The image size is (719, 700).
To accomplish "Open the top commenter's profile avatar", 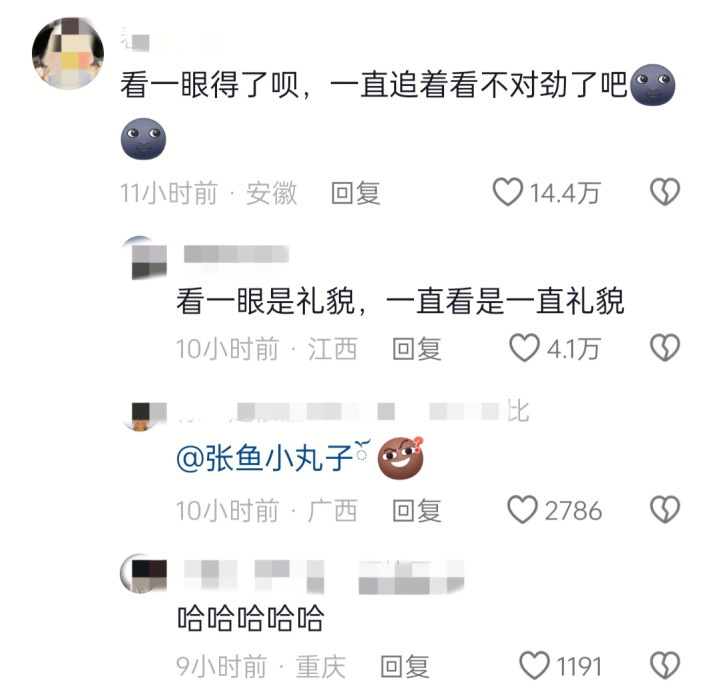I will pos(68,53).
